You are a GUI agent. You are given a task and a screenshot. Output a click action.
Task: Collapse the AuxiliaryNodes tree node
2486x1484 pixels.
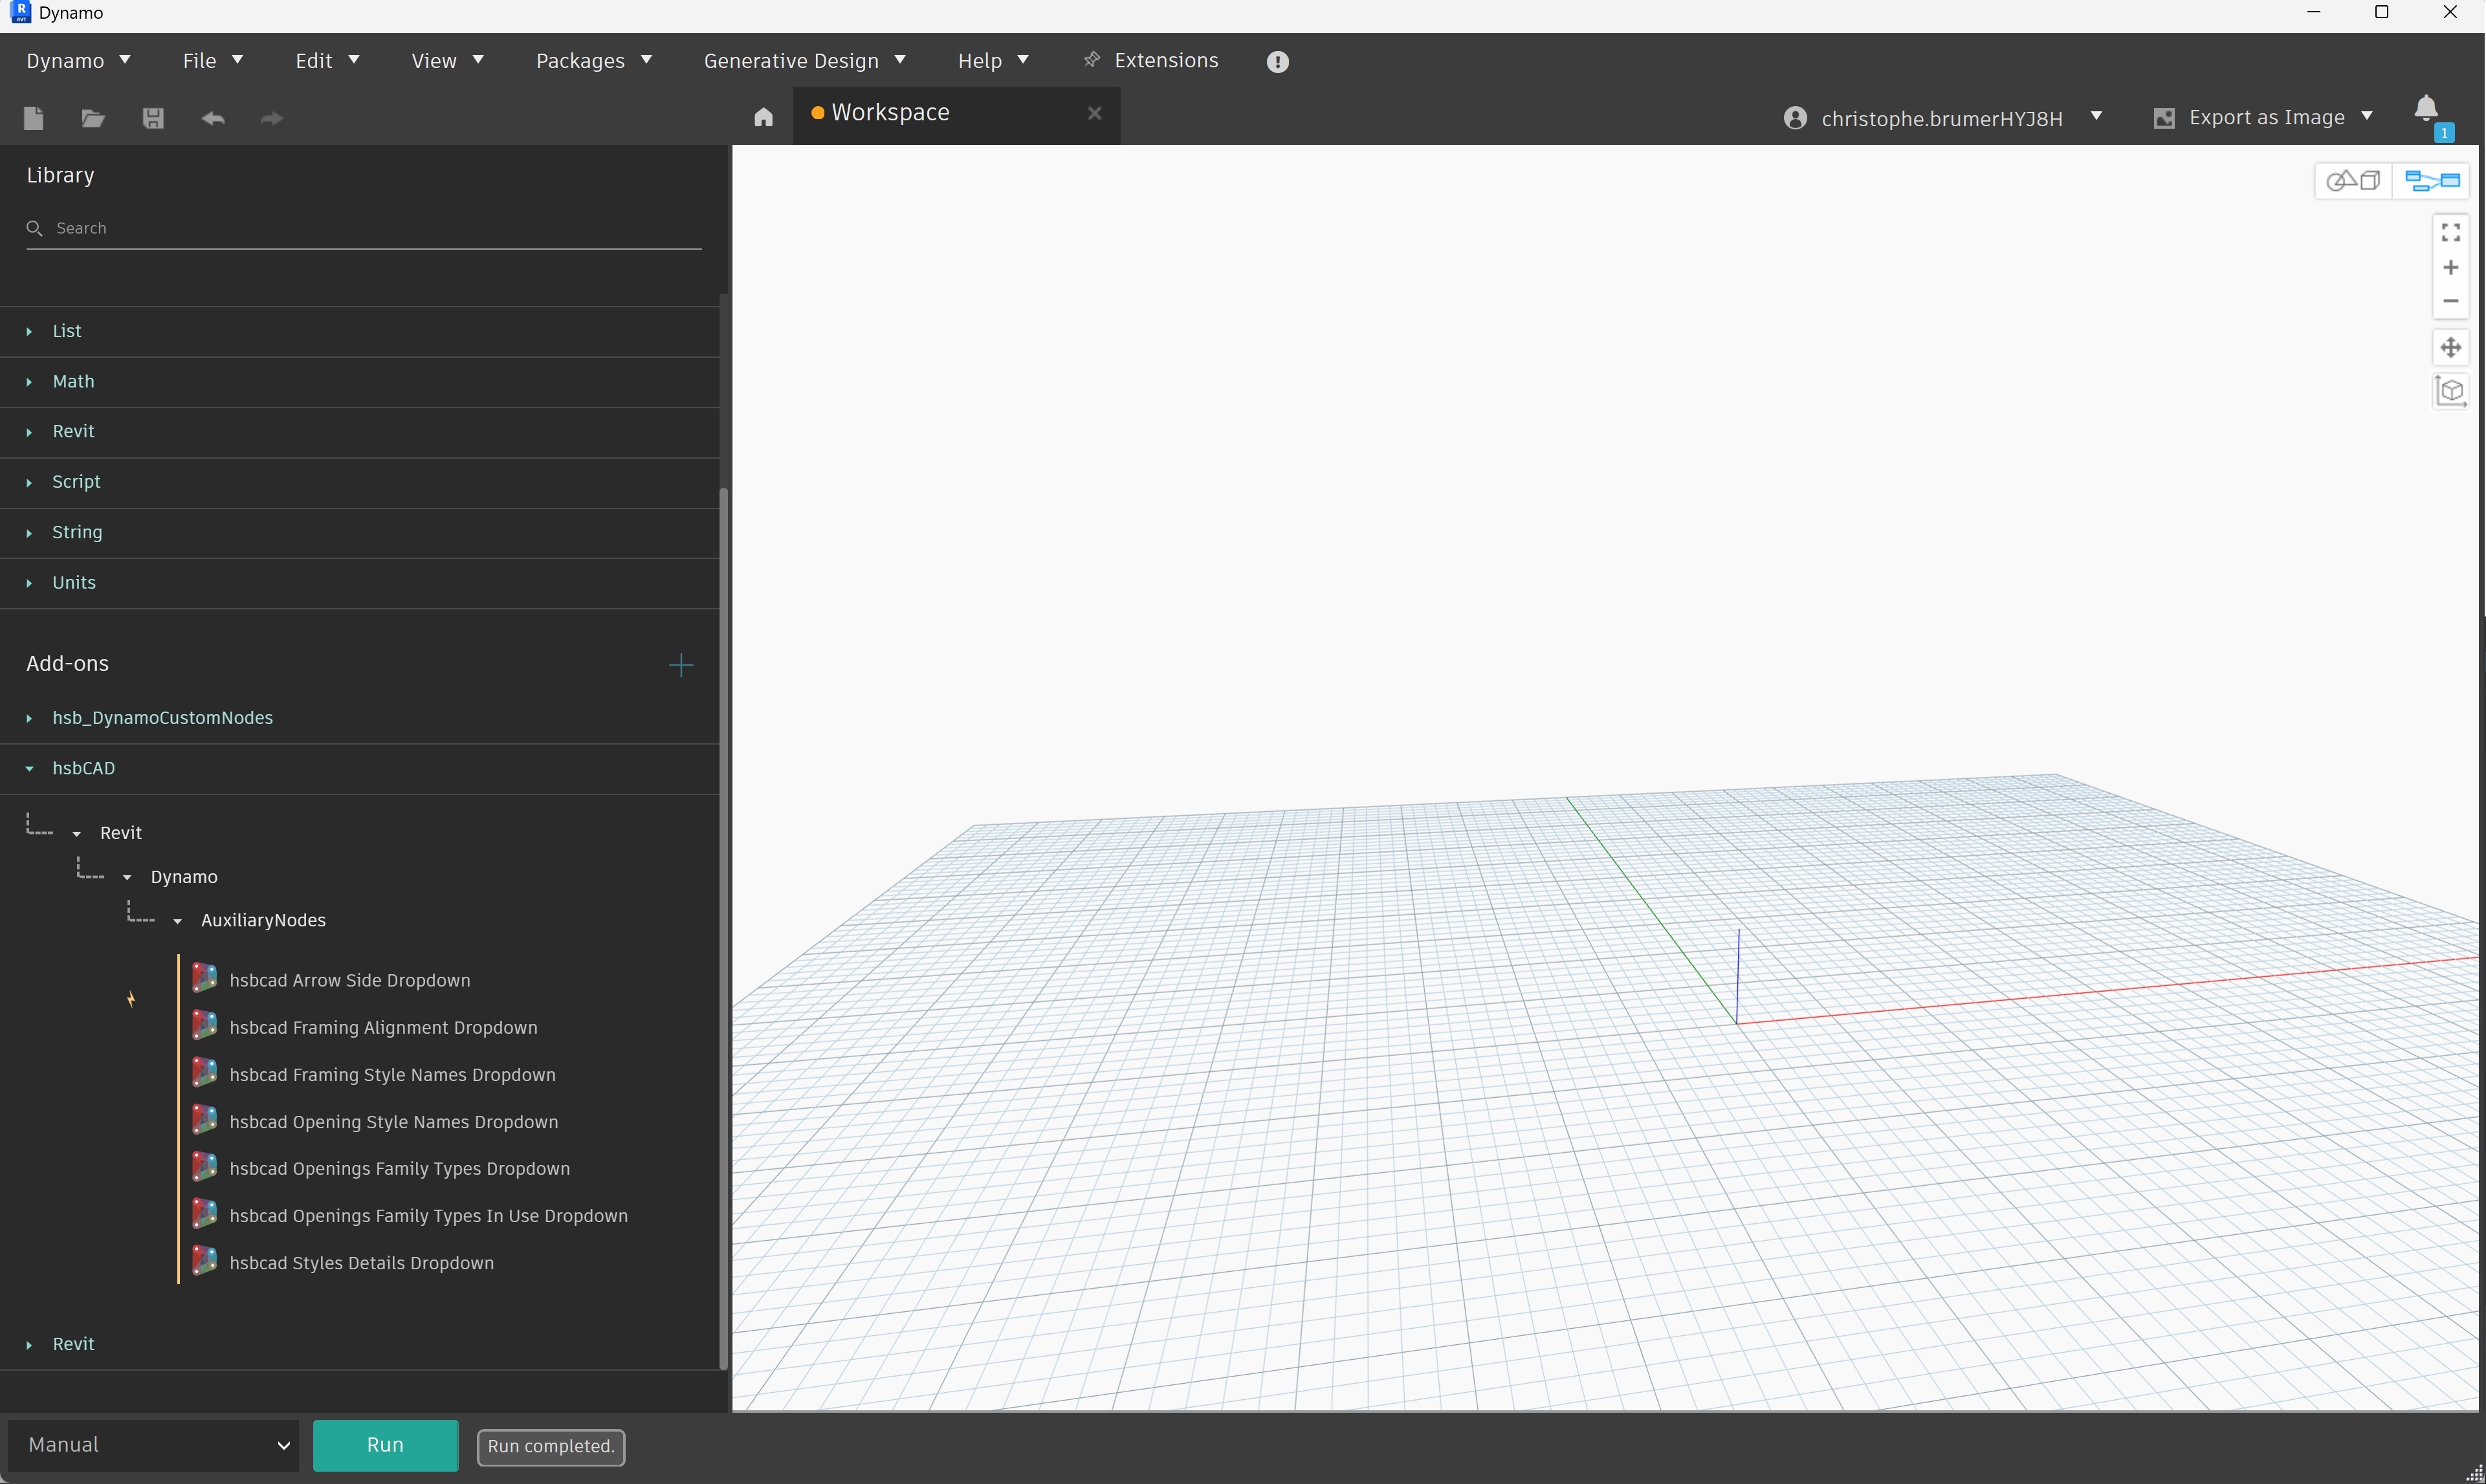(x=177, y=921)
